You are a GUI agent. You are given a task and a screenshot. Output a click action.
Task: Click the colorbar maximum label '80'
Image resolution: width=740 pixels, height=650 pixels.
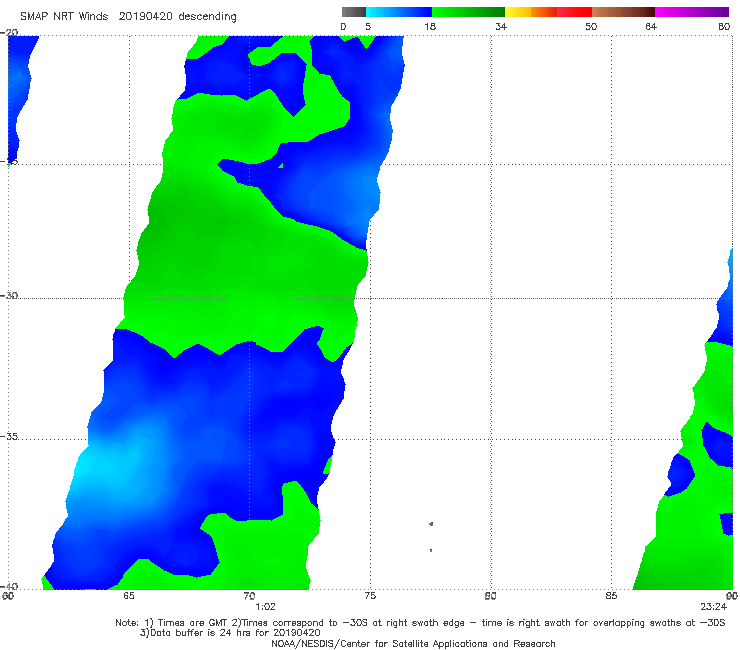(724, 26)
